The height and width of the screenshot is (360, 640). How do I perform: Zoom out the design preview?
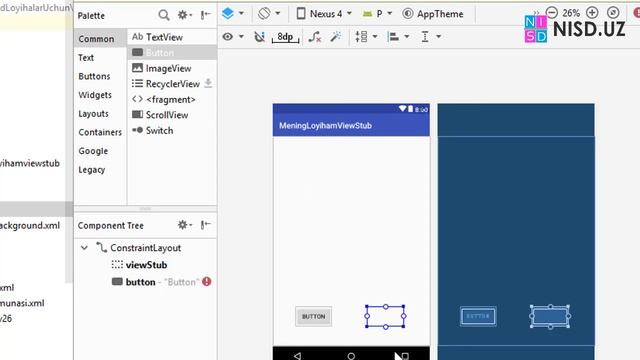pos(552,13)
